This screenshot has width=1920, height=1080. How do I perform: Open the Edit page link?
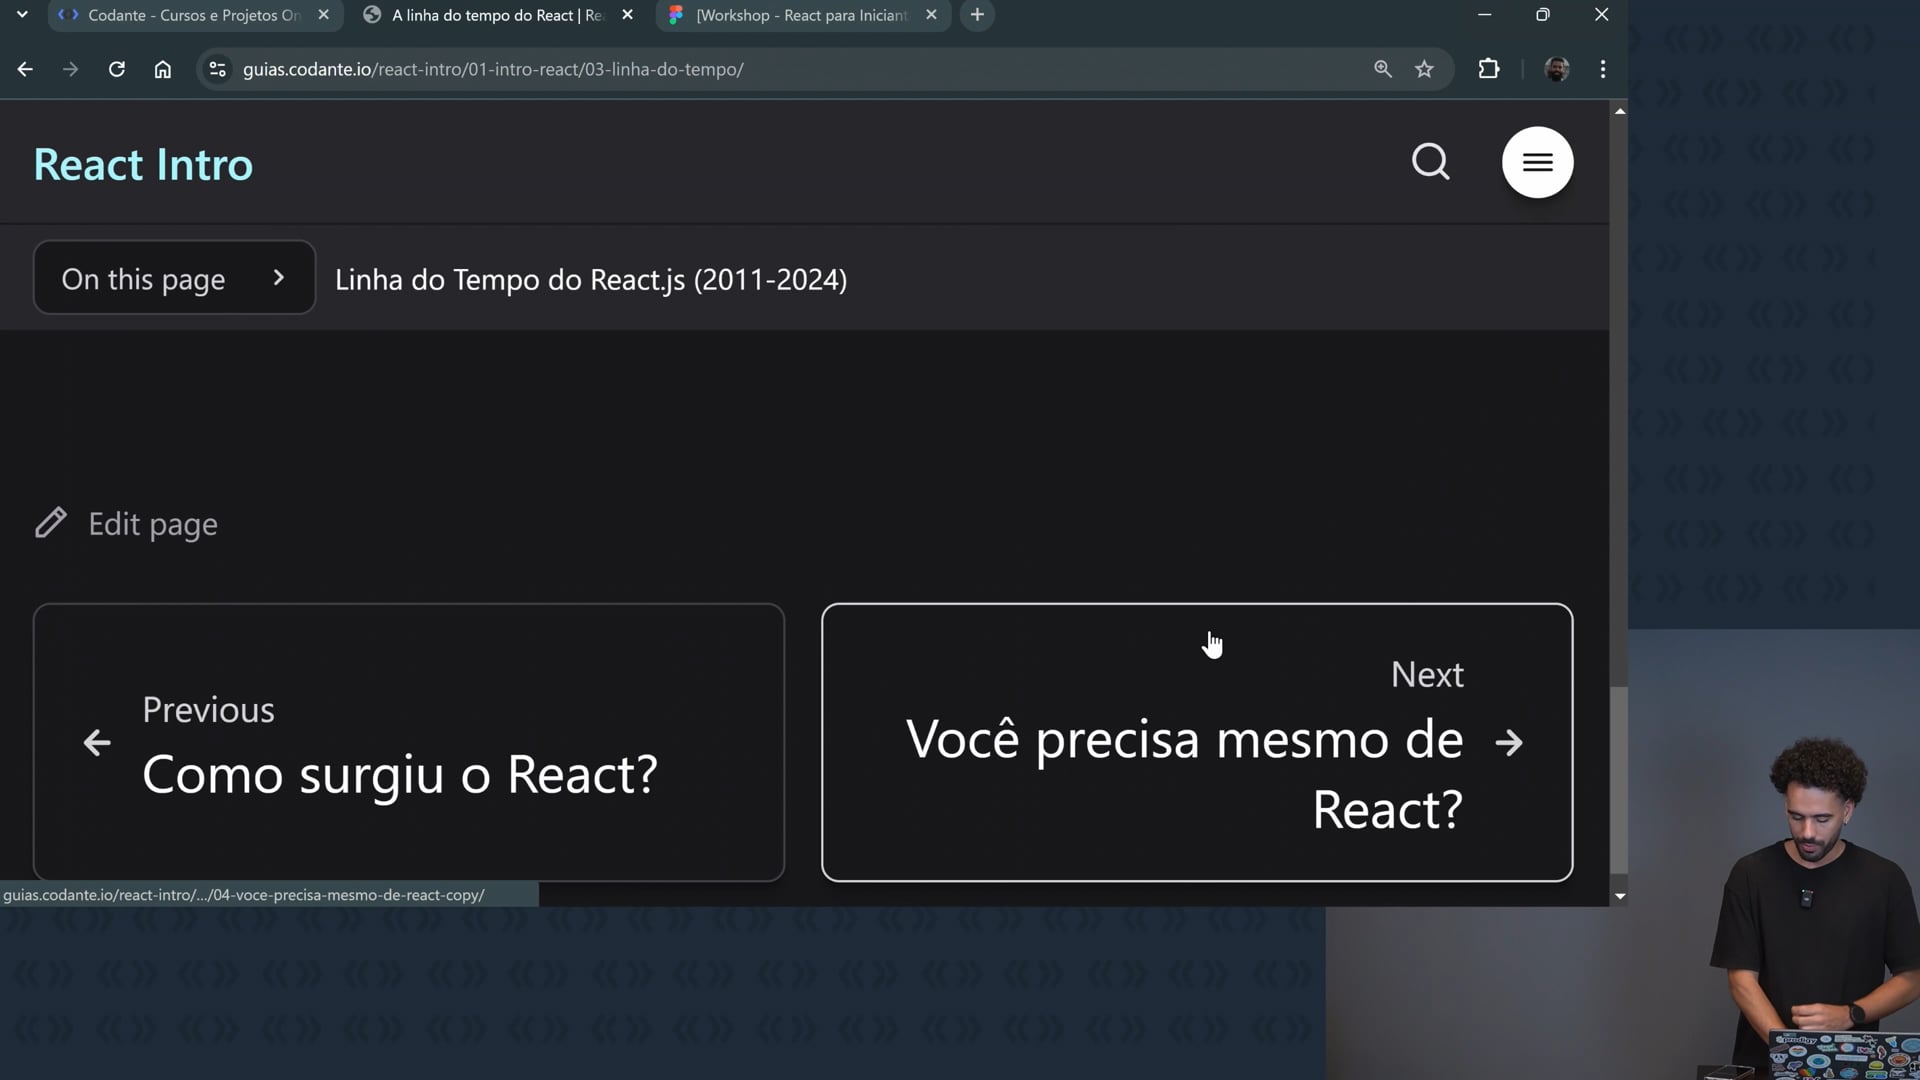(x=127, y=524)
